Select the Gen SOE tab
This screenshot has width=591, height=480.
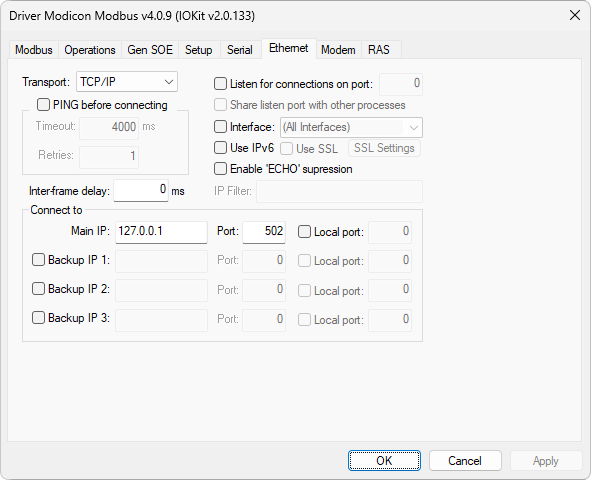(150, 50)
